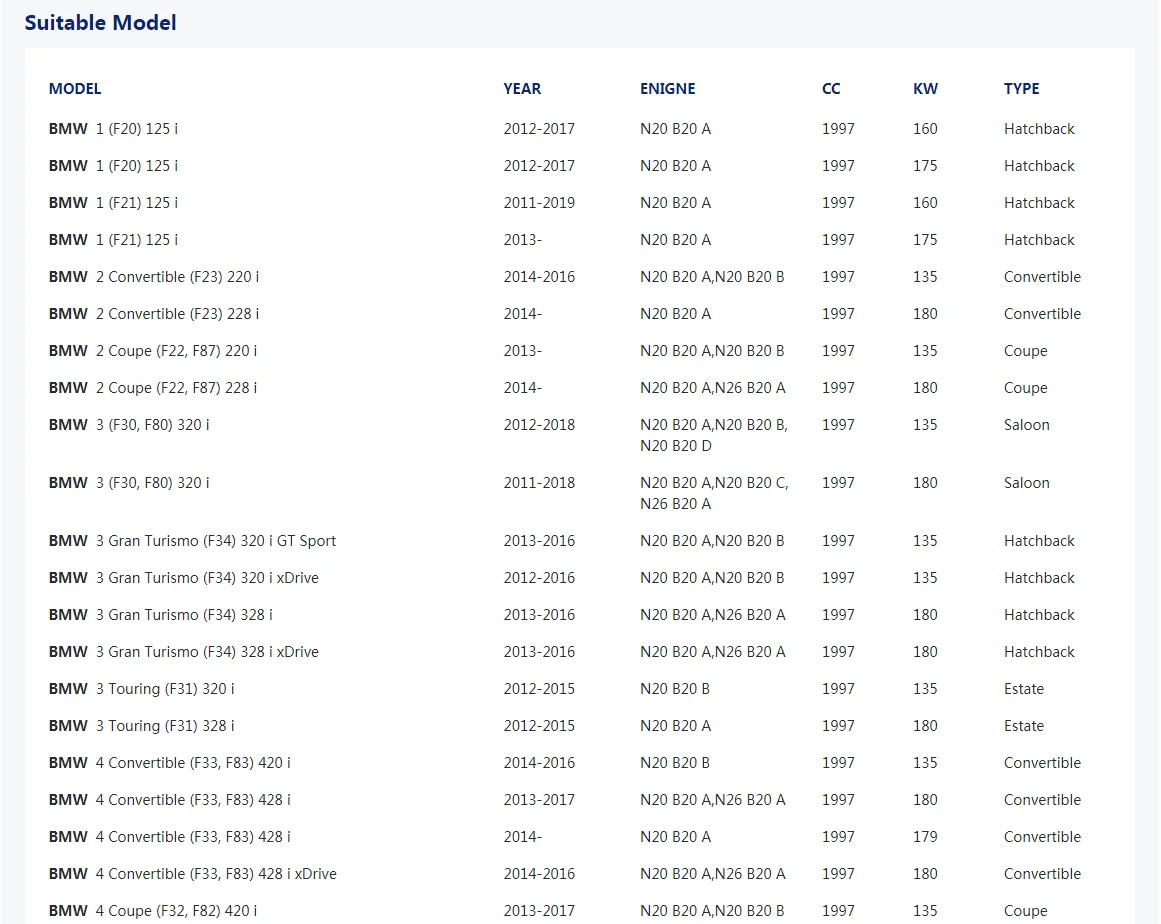This screenshot has height=924, width=1161.
Task: Click KW value '179'
Action: click(x=925, y=837)
